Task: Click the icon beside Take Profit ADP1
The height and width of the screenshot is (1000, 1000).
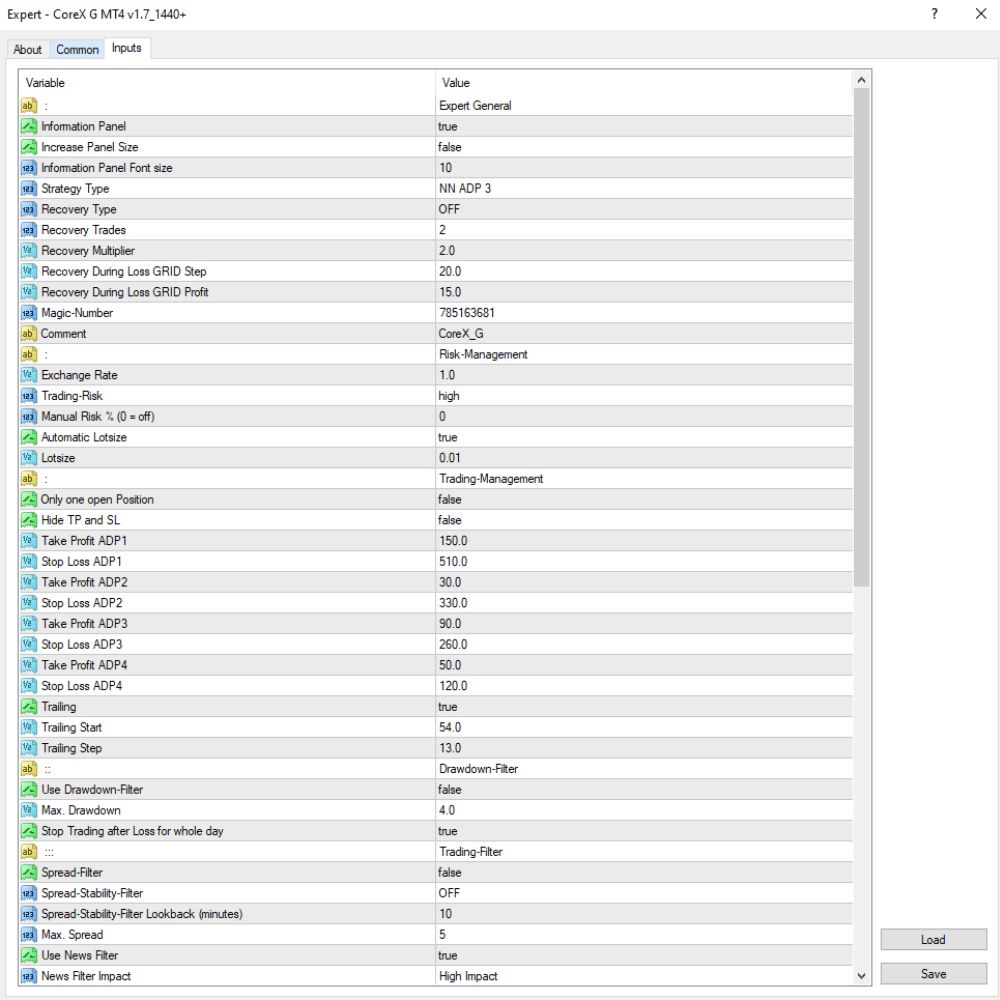Action: [x=29, y=541]
